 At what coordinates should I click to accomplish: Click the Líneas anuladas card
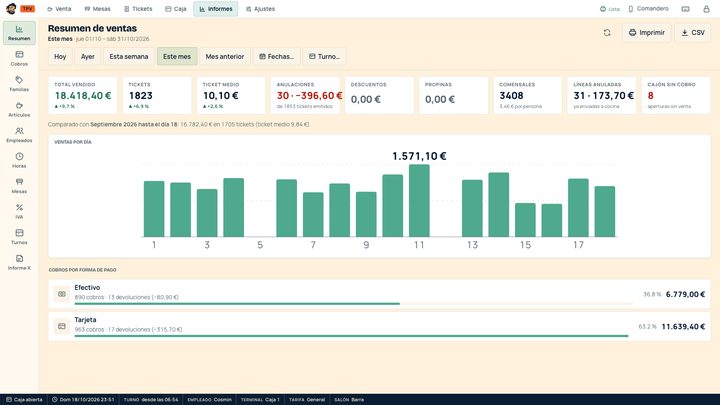tap(602, 95)
